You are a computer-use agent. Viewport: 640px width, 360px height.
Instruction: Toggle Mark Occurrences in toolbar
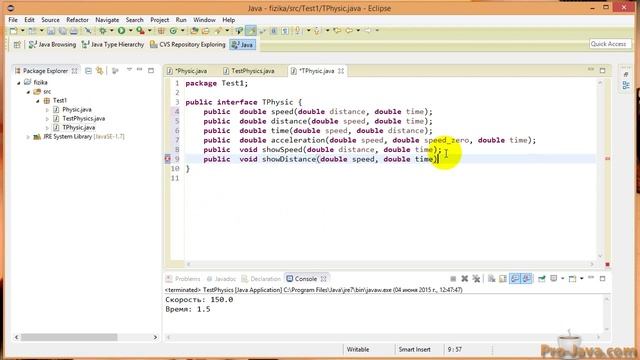point(251,31)
